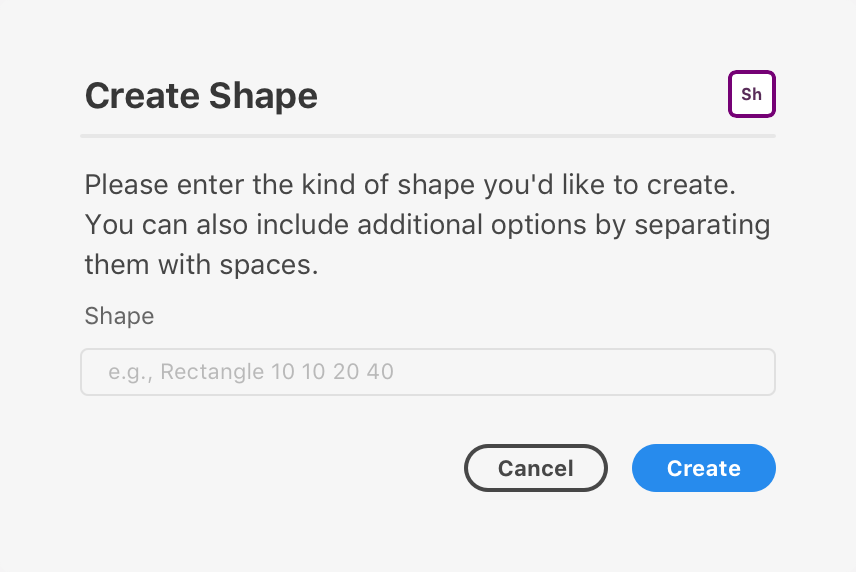Dismiss the dialog with Cancel

(x=536, y=468)
